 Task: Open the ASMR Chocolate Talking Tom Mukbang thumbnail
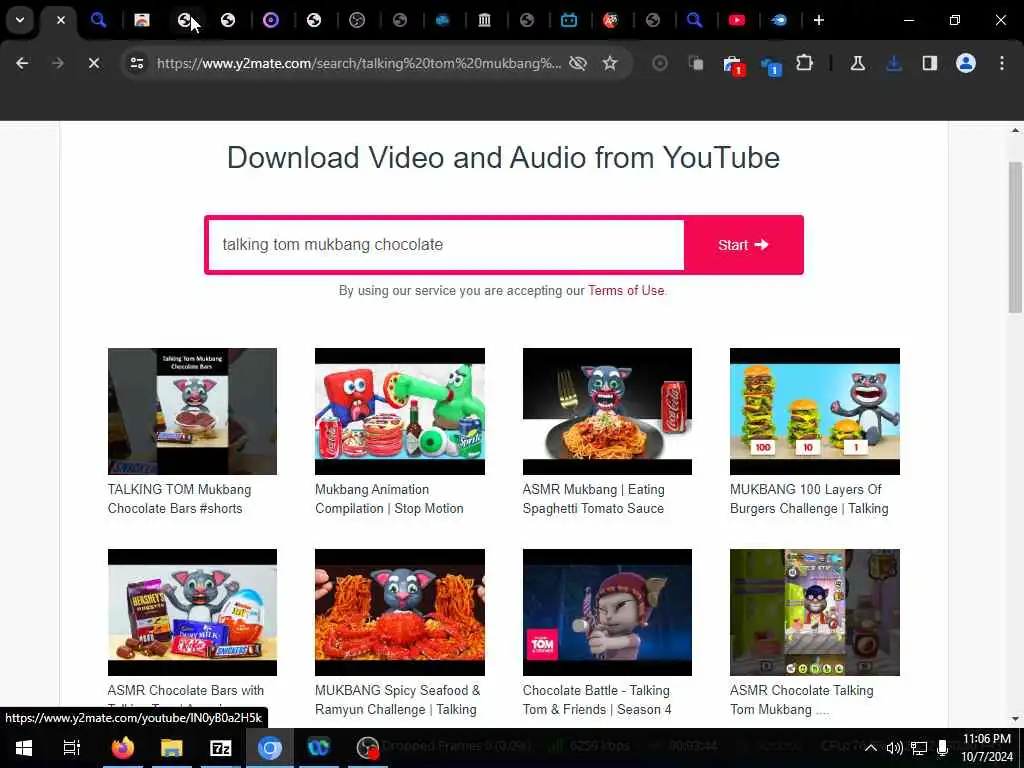[815, 613]
